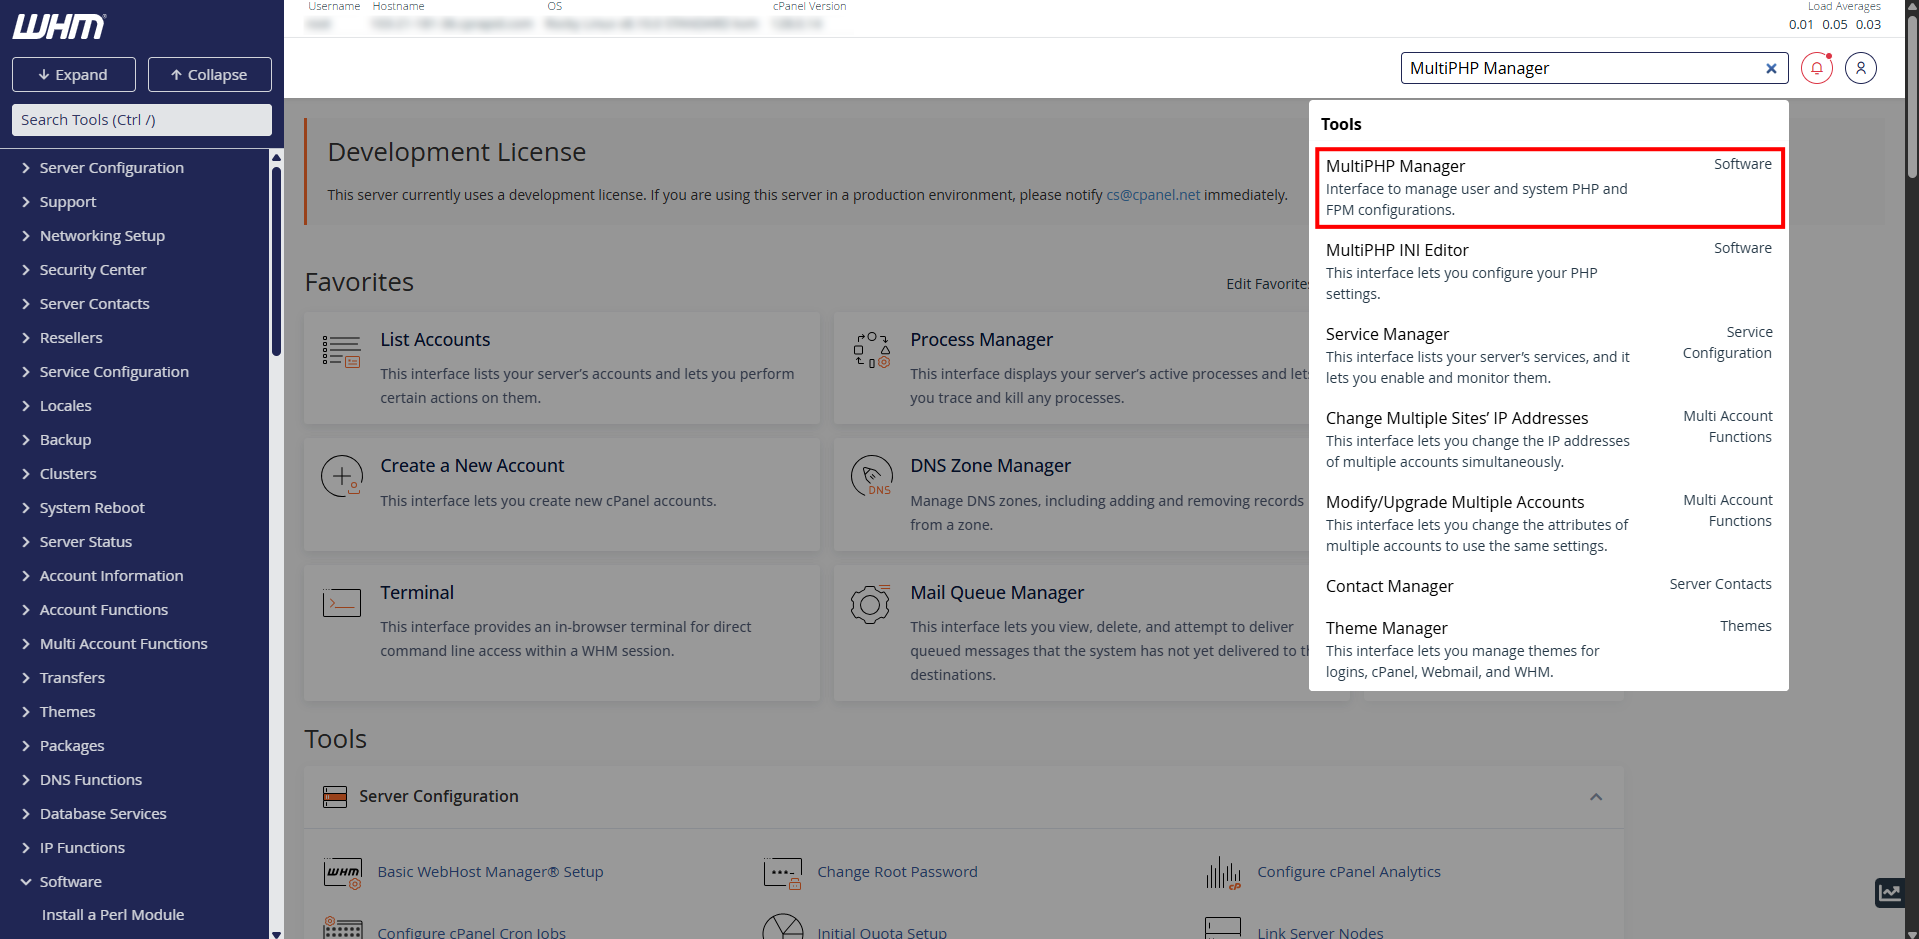Click the Change Root Password icon
Screen dimensions: 1919x939
[782, 873]
